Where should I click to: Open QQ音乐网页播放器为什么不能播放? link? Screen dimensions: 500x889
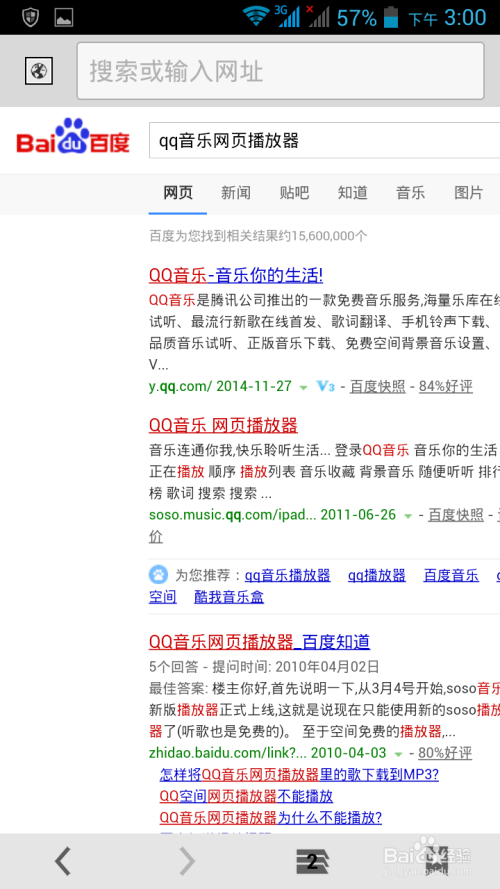point(271,818)
